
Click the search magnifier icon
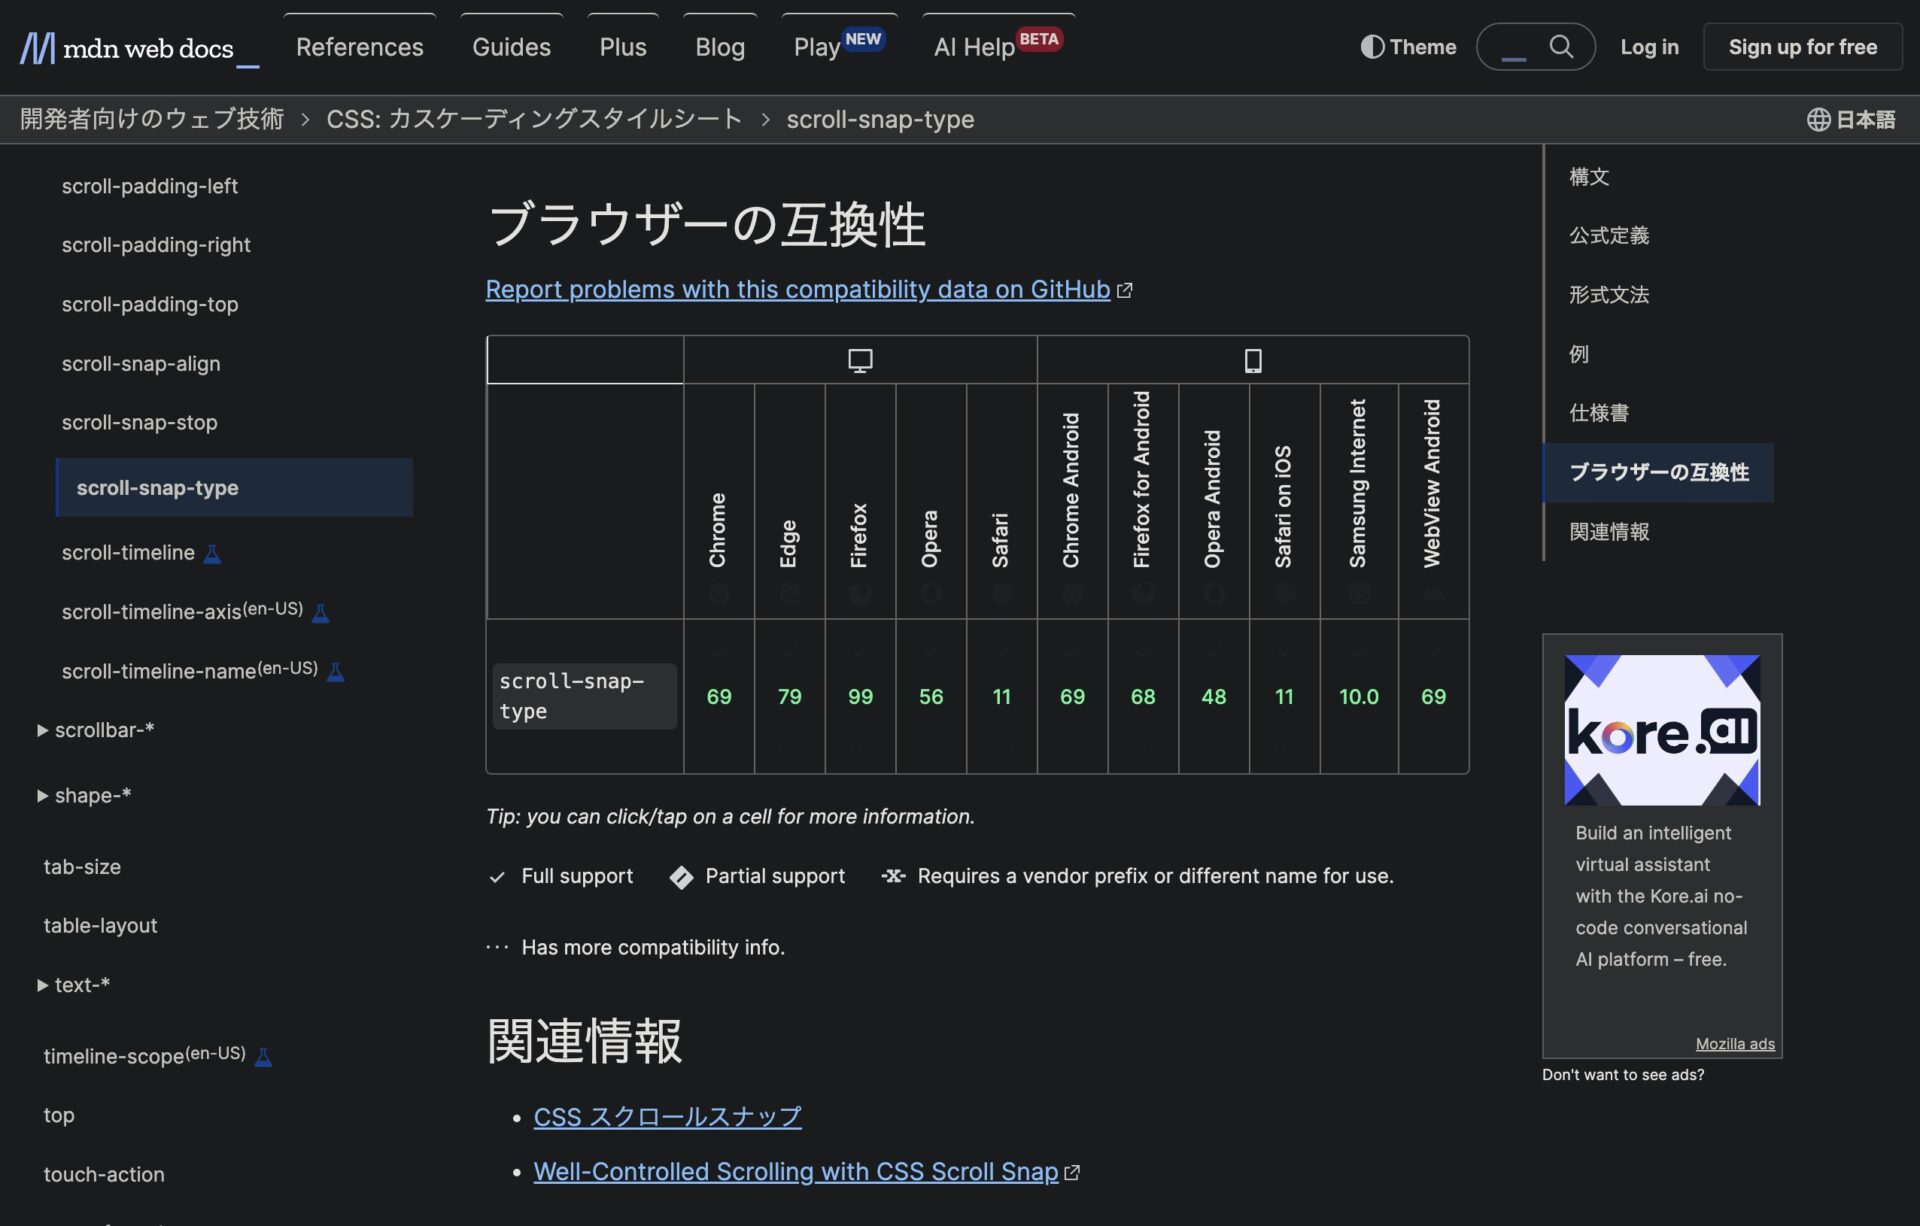point(1561,46)
